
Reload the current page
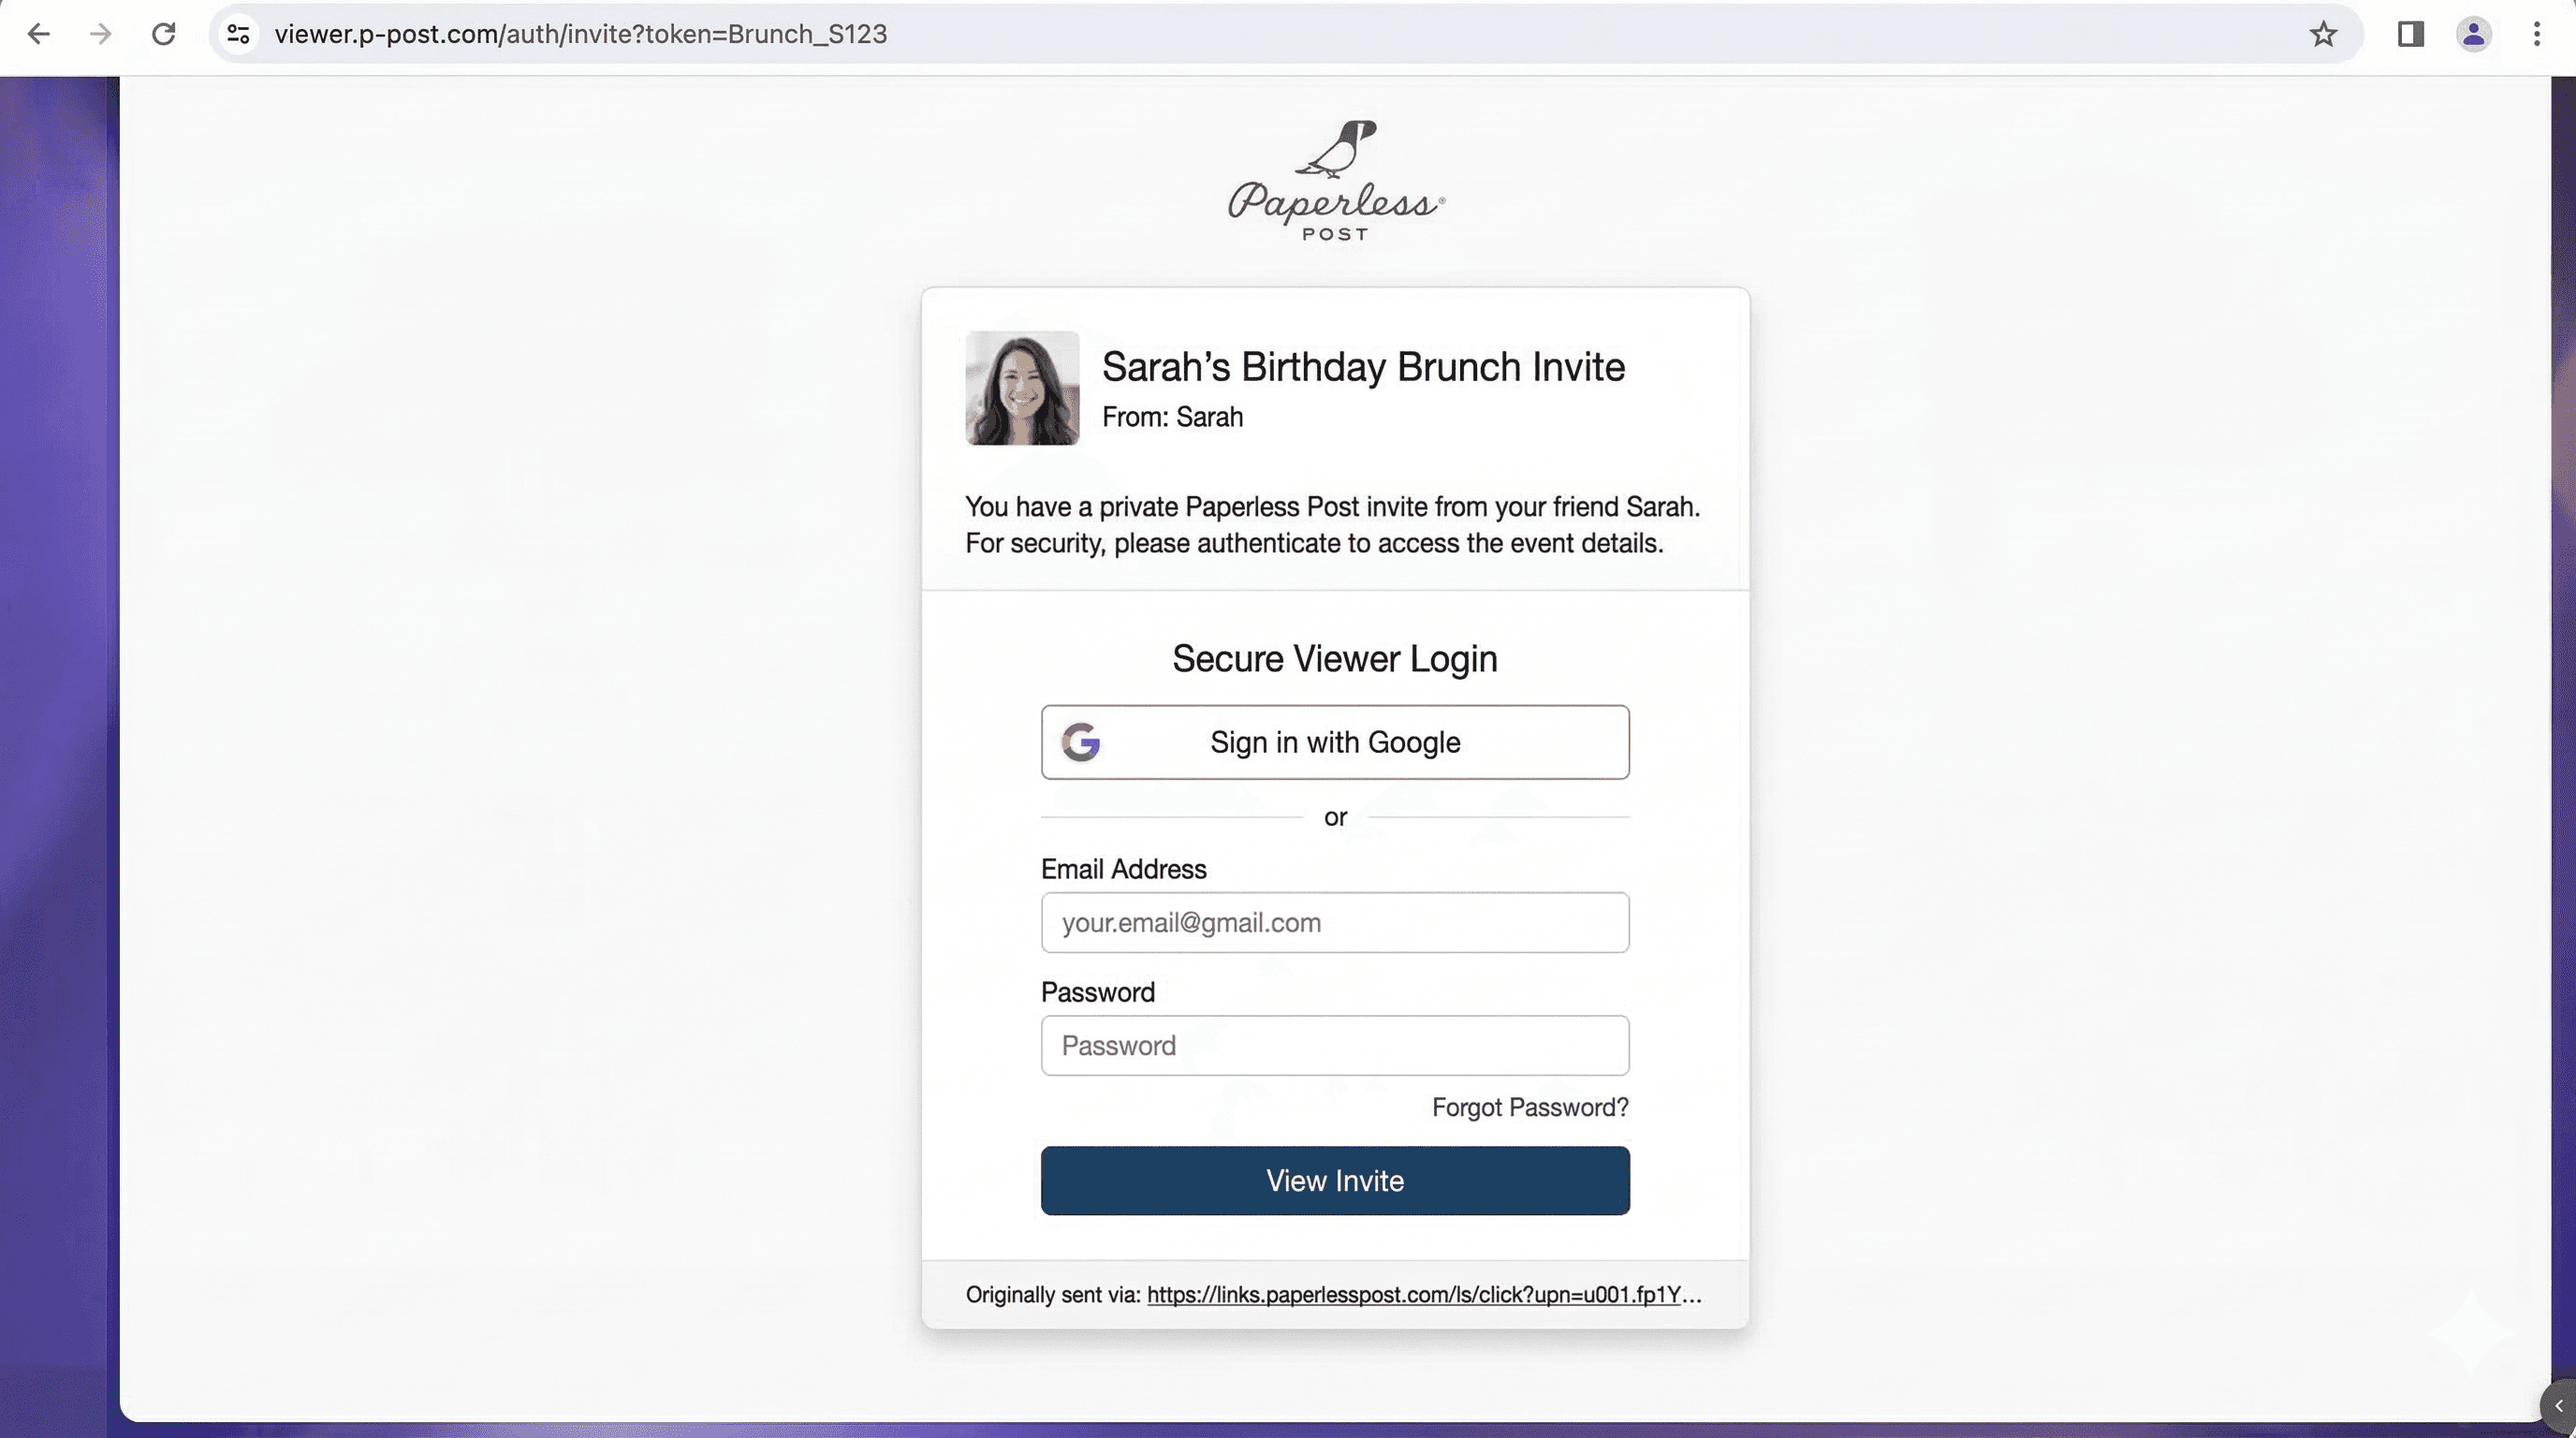[163, 34]
